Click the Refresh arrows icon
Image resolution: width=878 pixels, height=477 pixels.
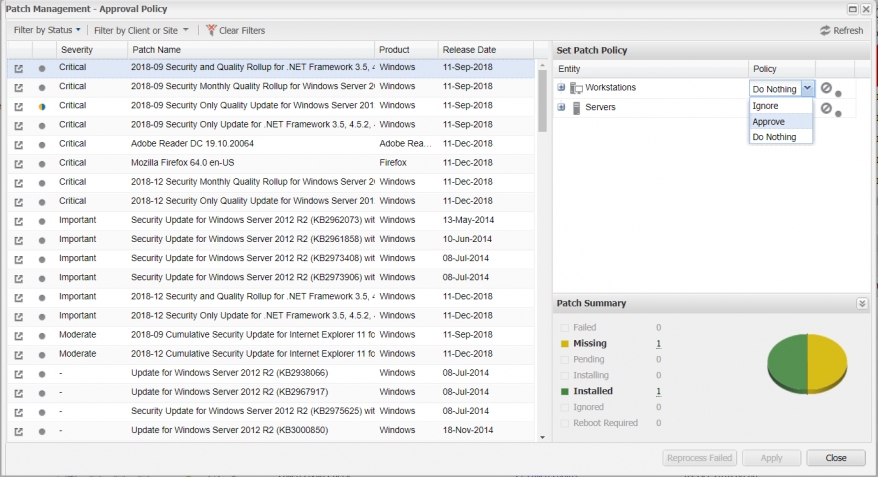(825, 31)
